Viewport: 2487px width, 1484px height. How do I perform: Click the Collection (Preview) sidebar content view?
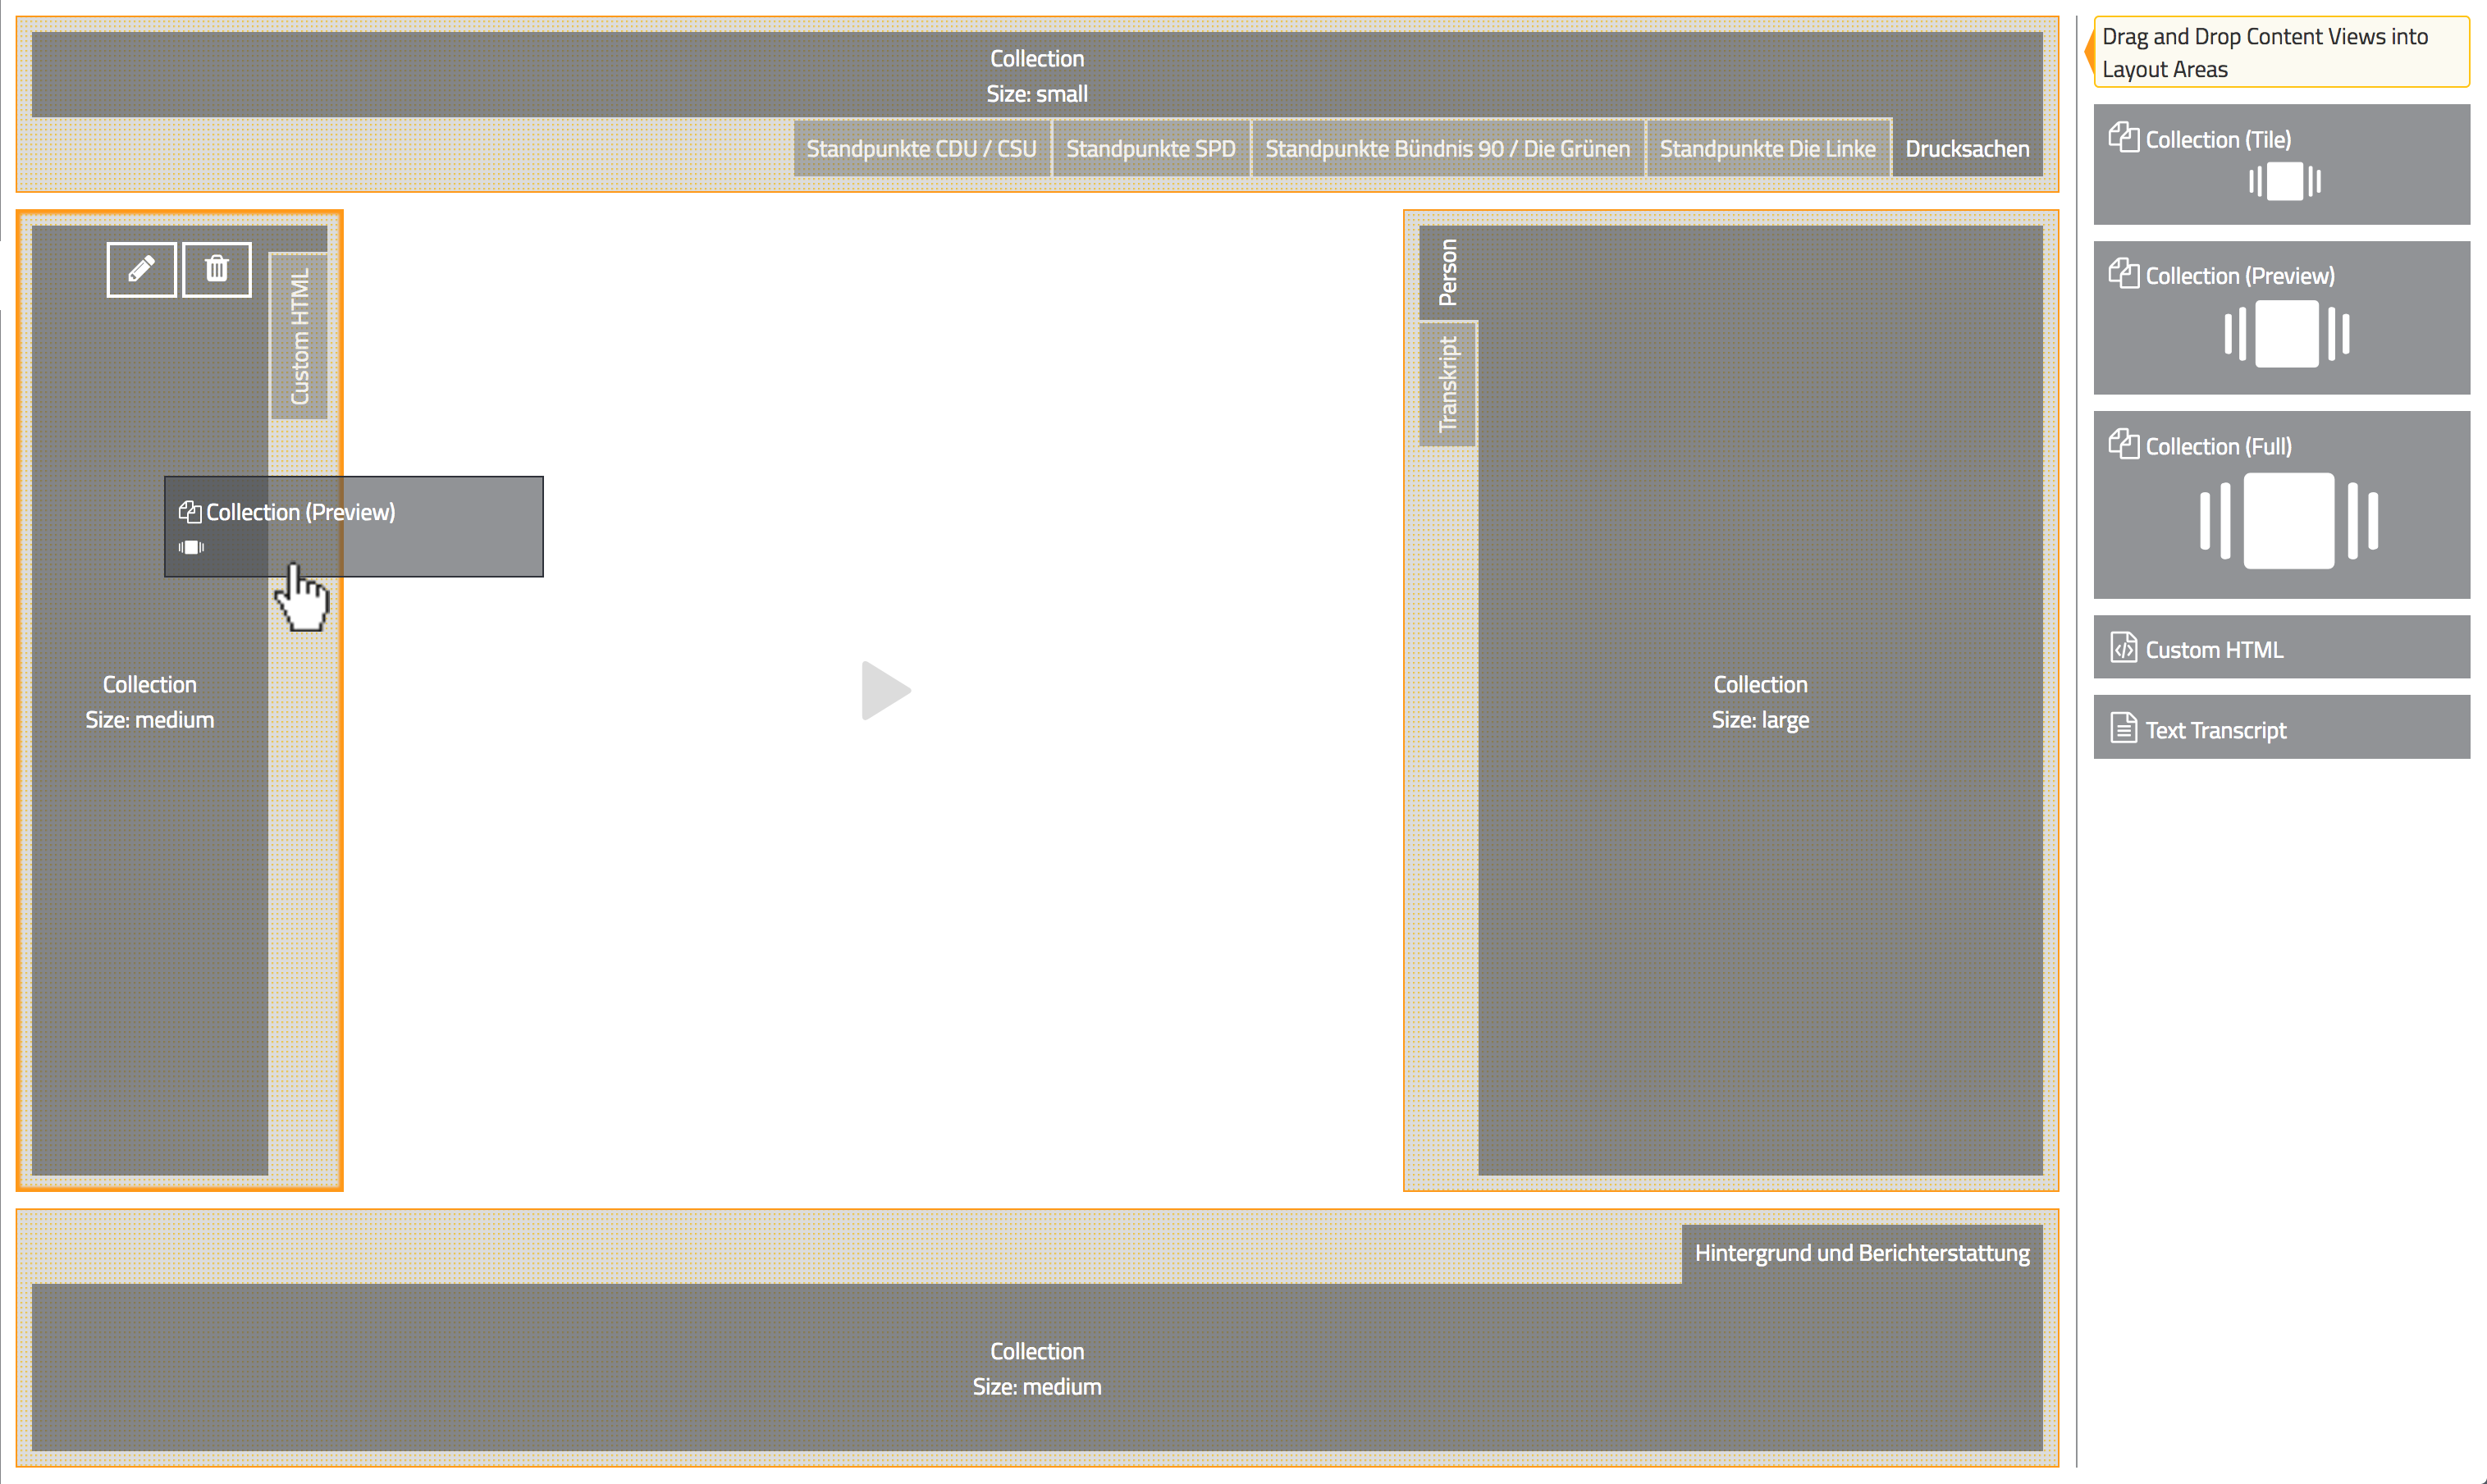pyautogui.click(x=2281, y=317)
